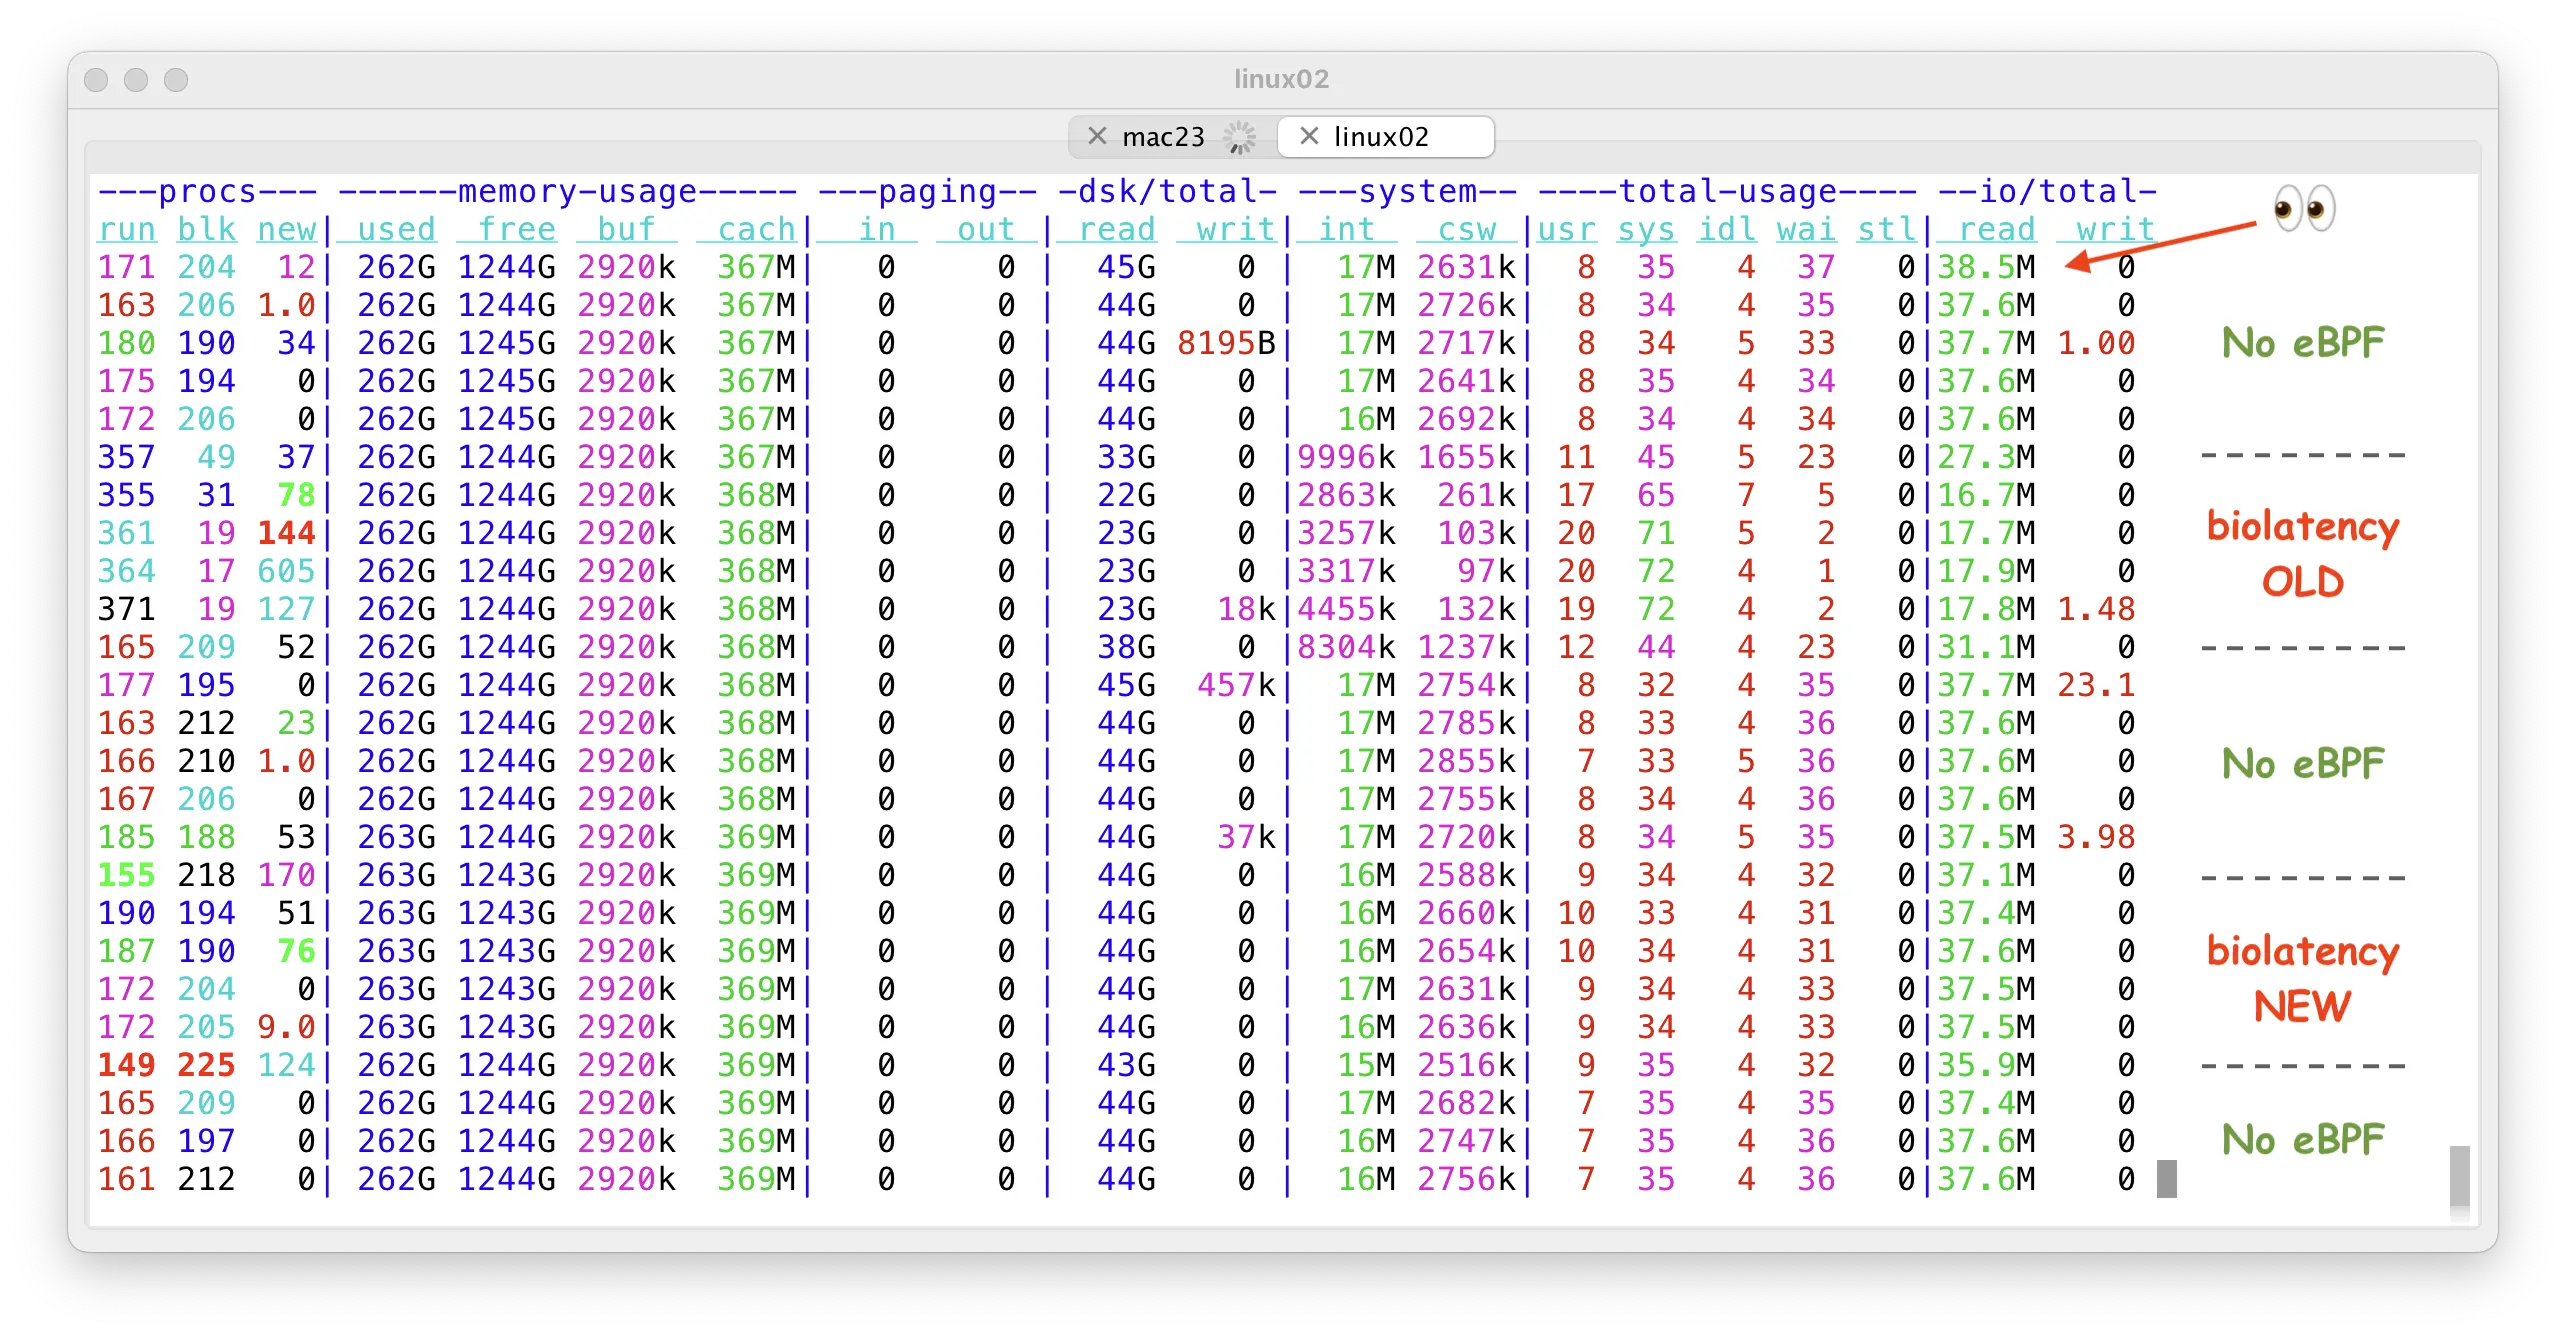Click the int value 9996k
2566x1336 pixels.
1347,457
